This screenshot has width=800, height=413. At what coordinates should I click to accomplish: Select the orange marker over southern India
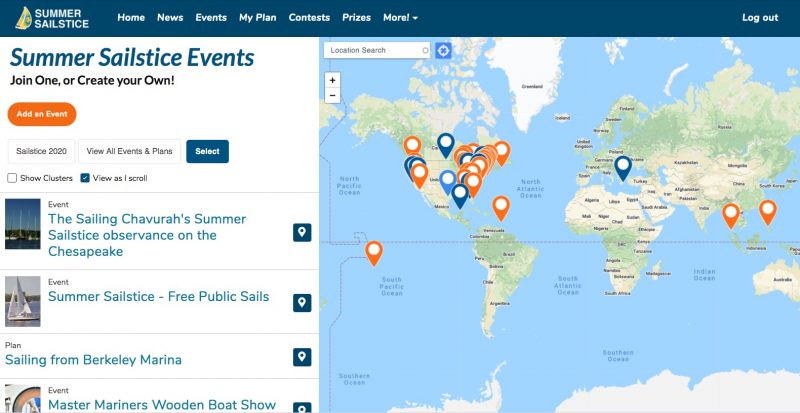731,215
